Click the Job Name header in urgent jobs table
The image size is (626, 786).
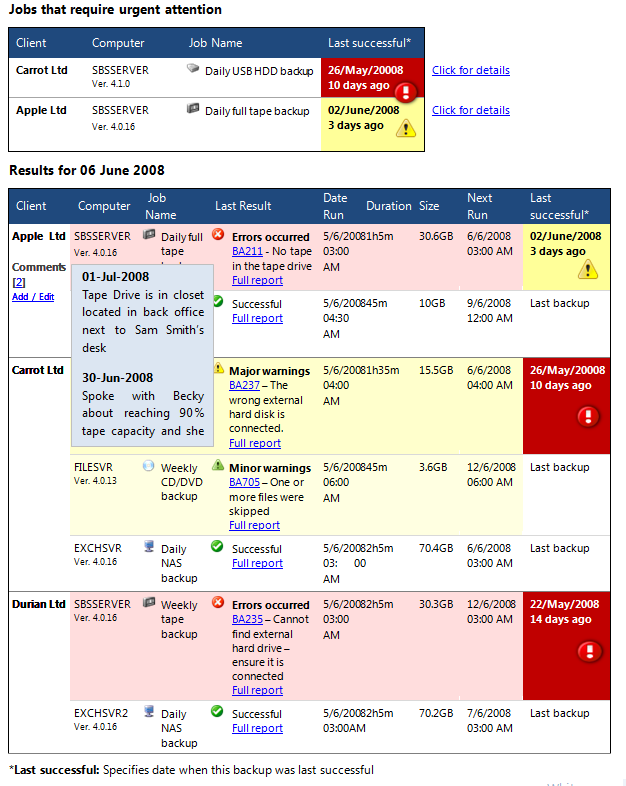tap(215, 43)
